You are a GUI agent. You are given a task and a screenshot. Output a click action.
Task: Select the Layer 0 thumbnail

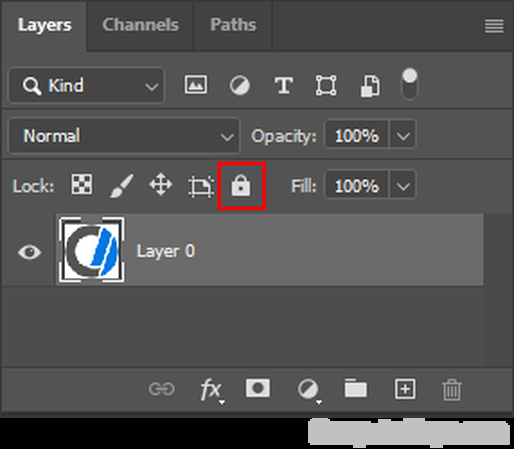[x=92, y=250]
